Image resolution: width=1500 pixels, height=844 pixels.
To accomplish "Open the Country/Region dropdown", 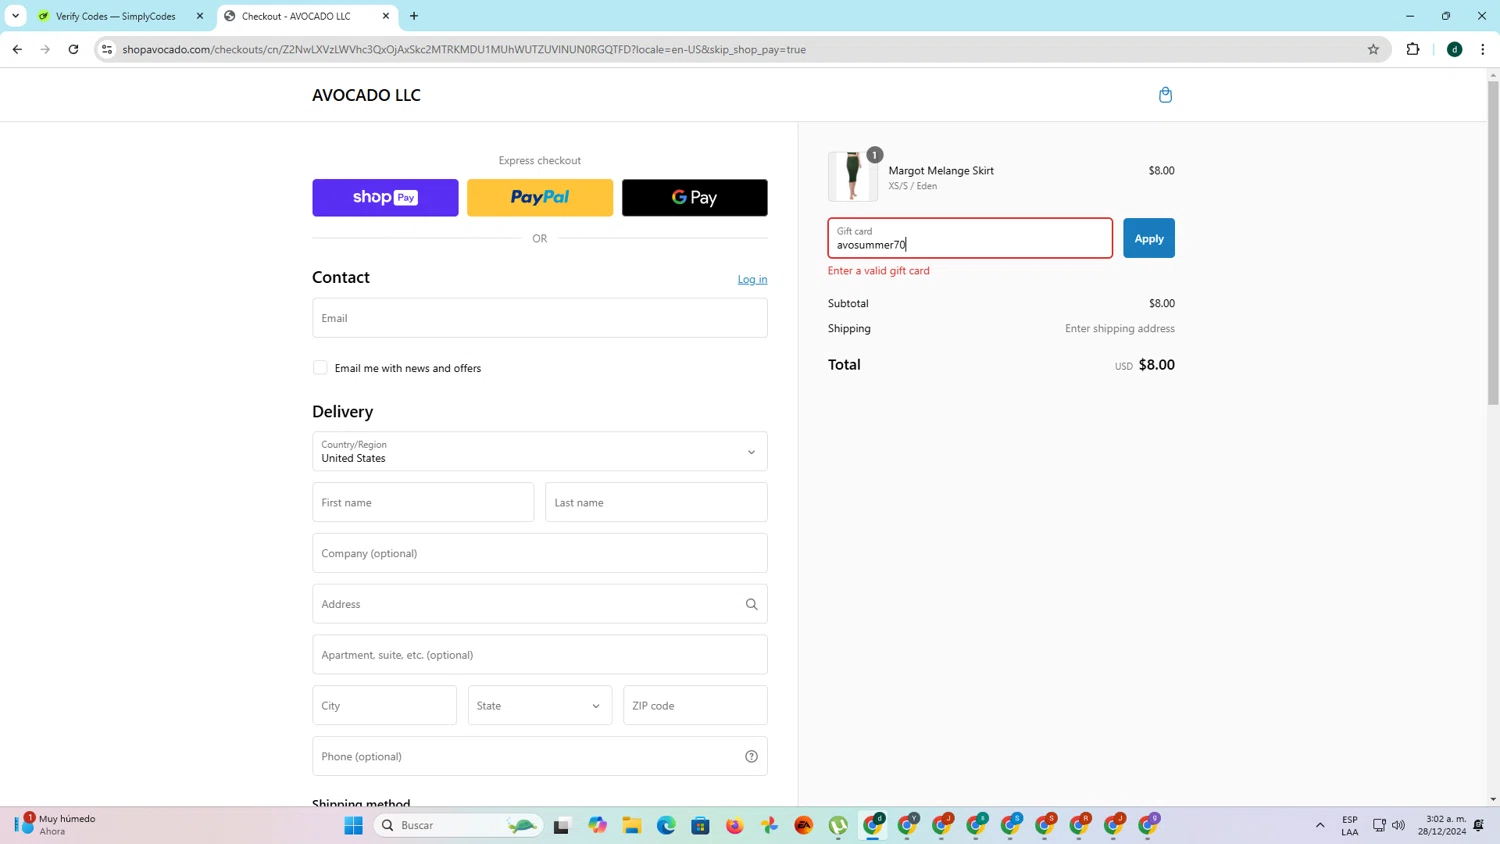I will click(x=540, y=451).
